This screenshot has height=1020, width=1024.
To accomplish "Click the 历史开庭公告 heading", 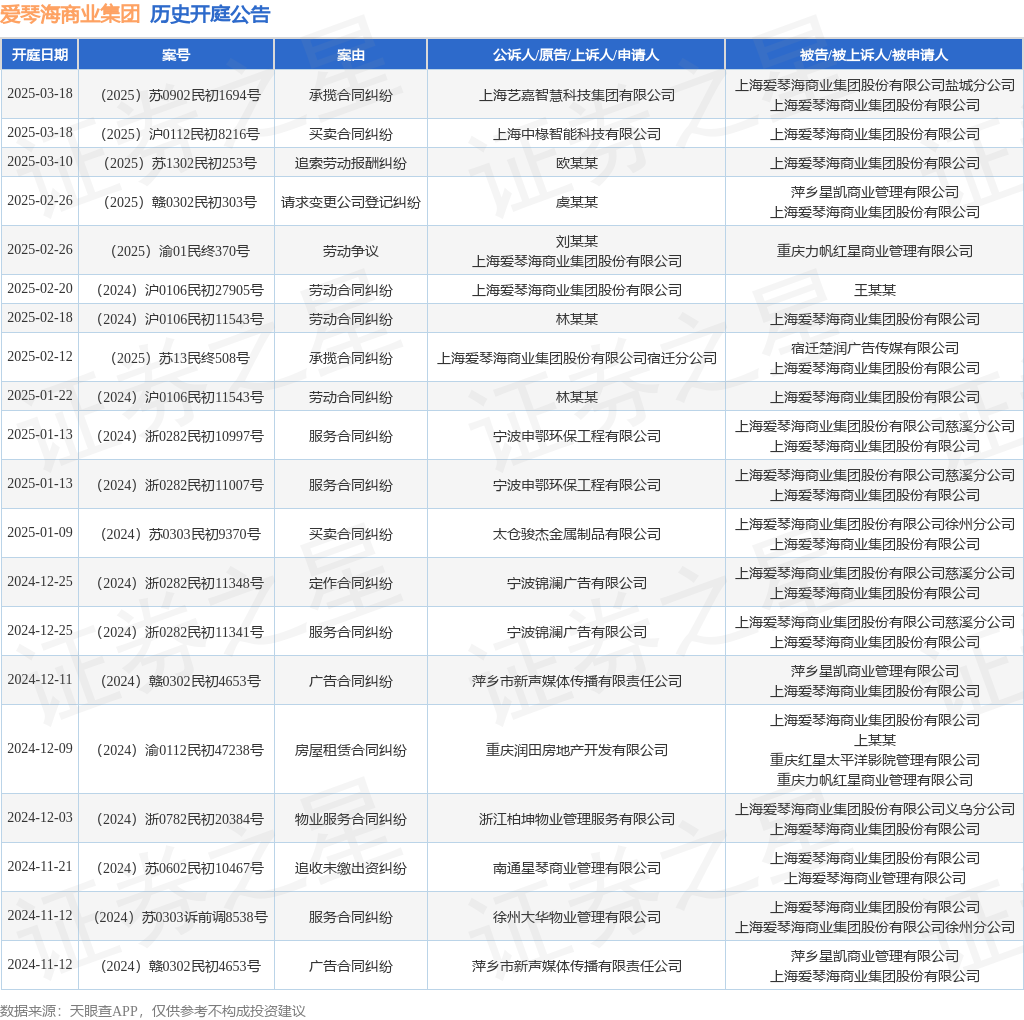I will tap(210, 14).
